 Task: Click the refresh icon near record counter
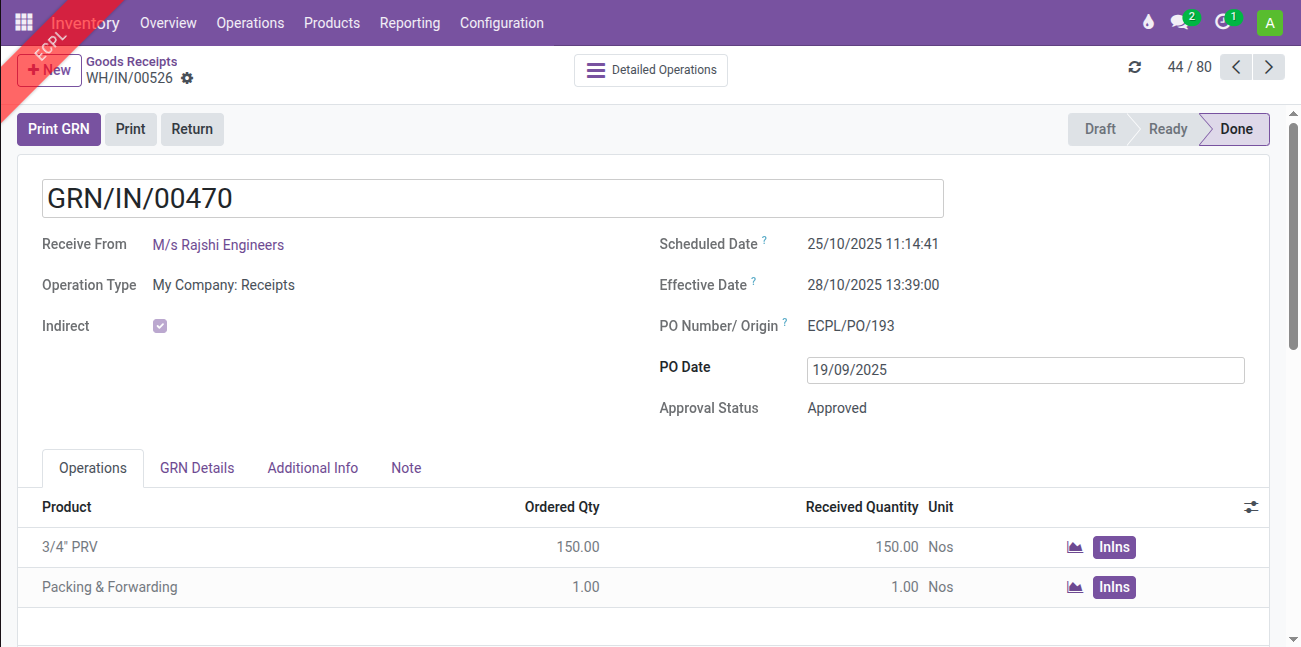[1134, 67]
